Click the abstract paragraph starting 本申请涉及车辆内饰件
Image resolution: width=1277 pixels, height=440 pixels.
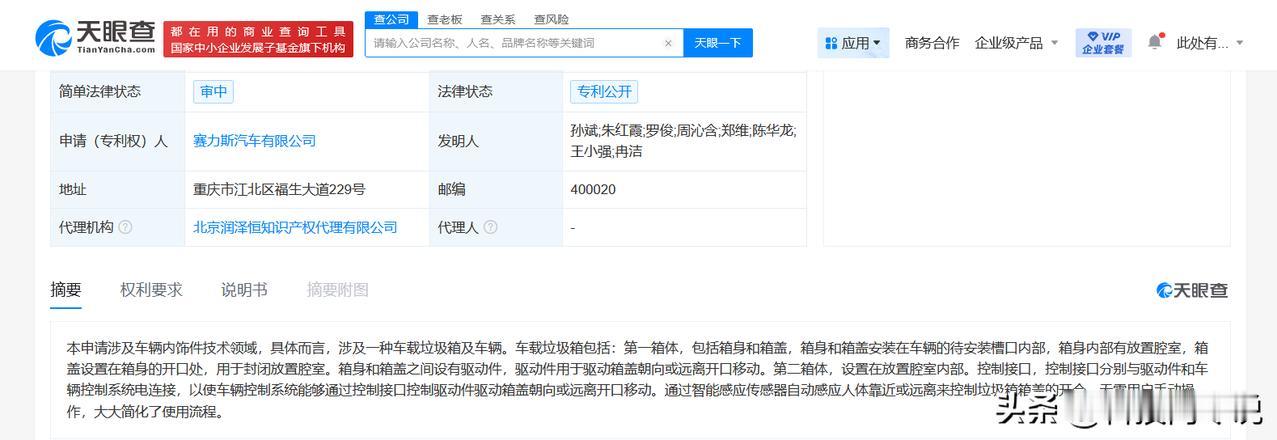tap(638, 379)
